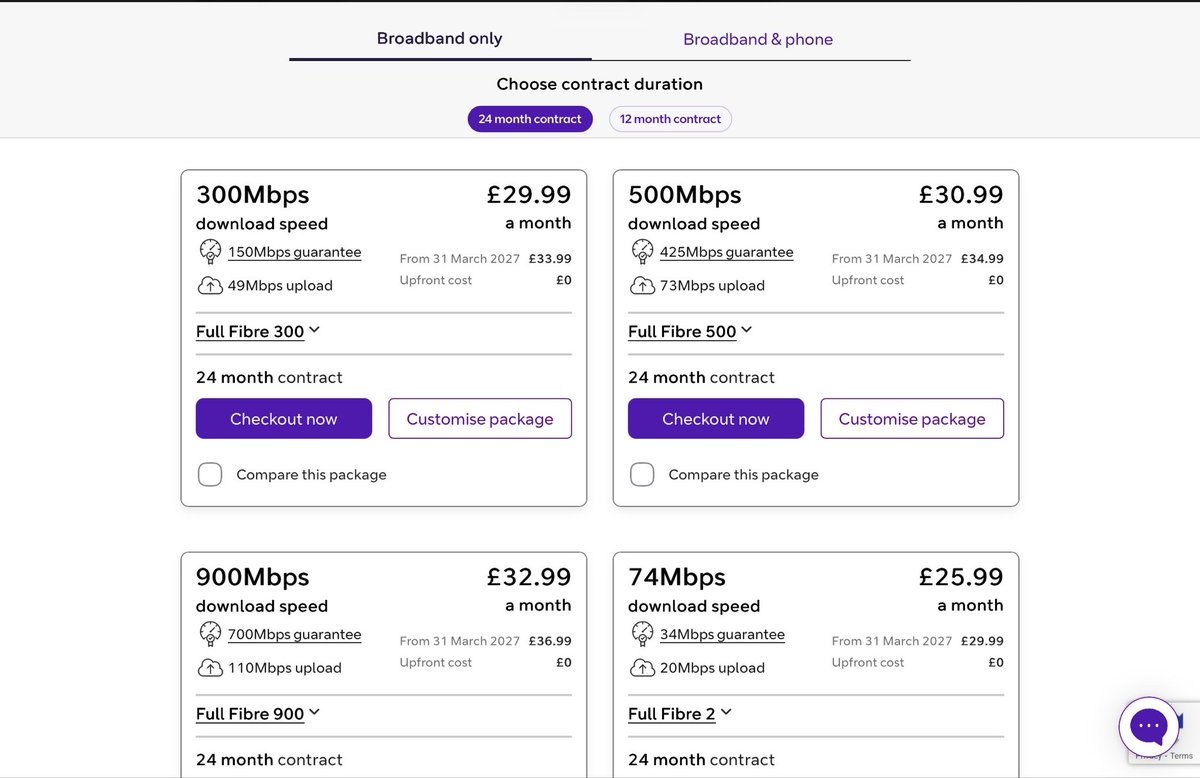This screenshot has width=1200, height=778.
Task: Click the speed gauge icon for 425Mbps guarantee
Action: [x=642, y=250]
